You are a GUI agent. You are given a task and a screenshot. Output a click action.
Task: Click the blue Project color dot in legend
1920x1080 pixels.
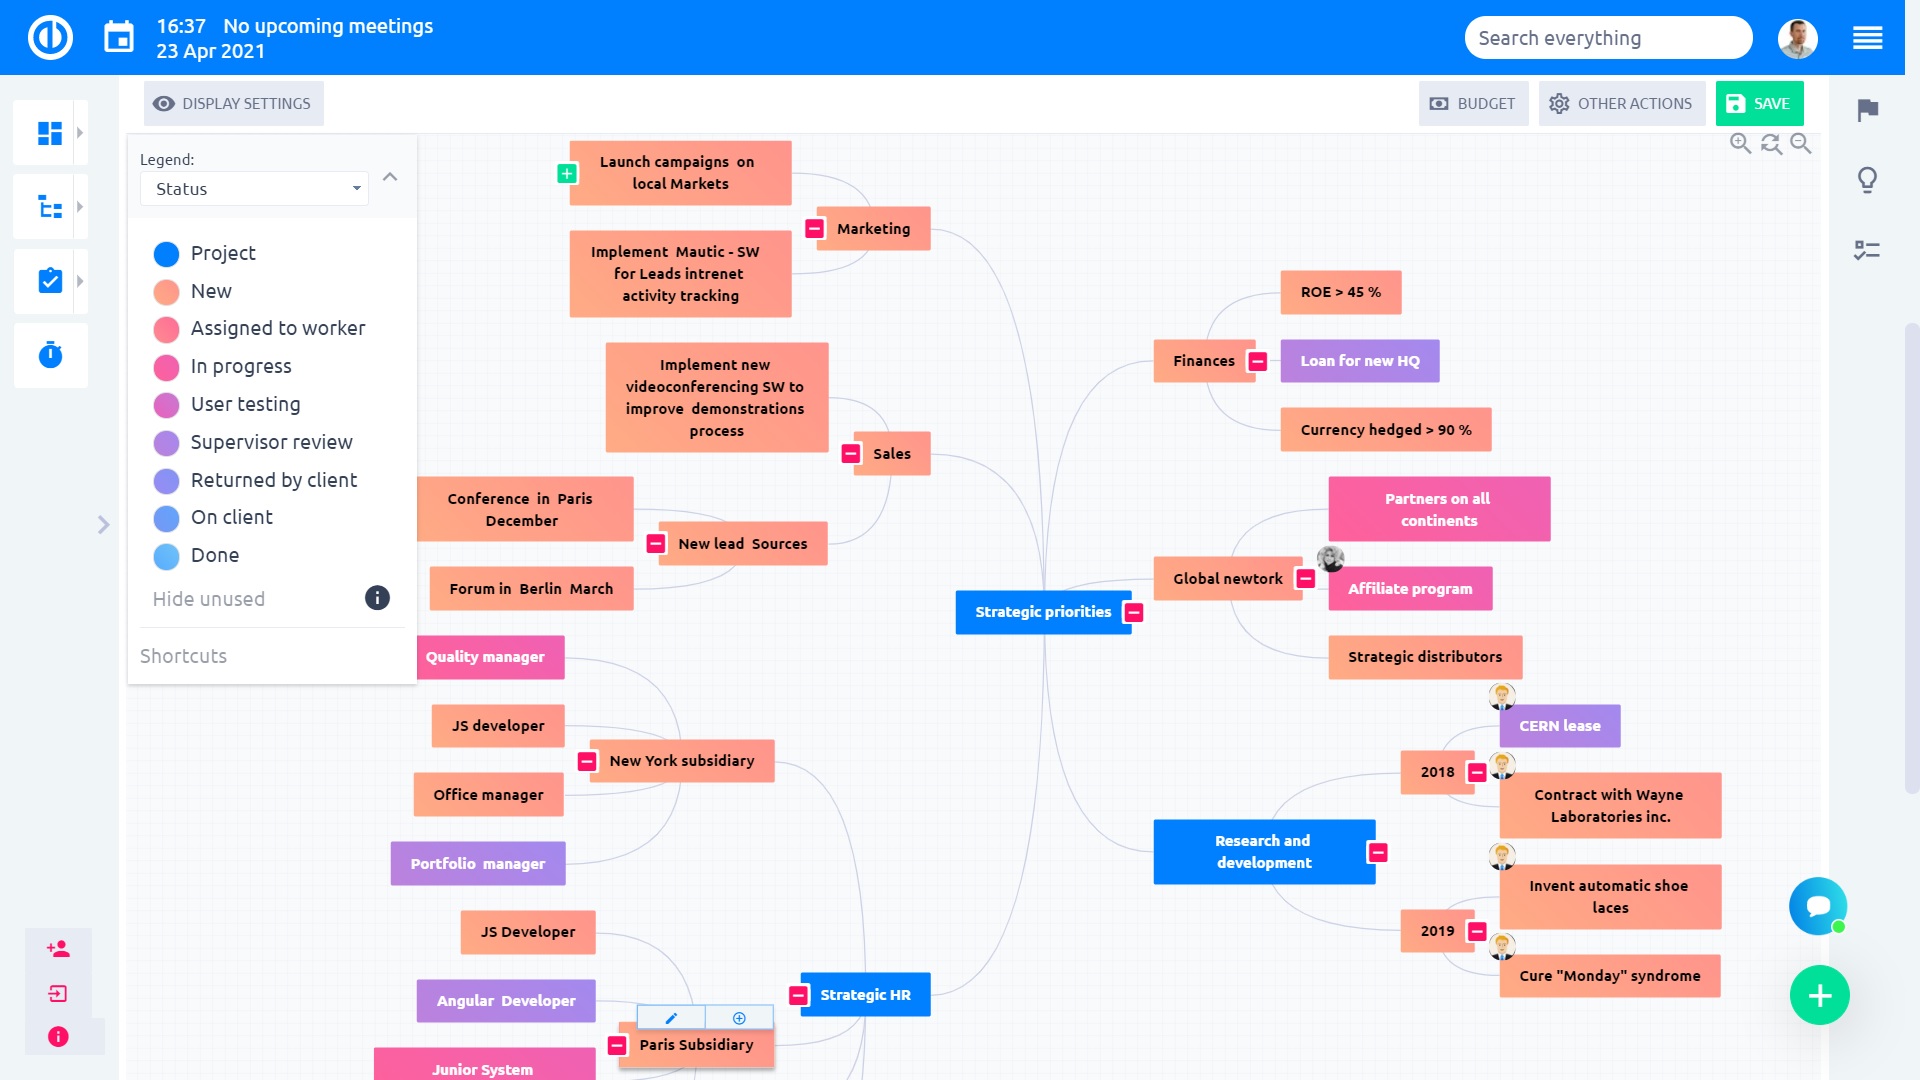click(167, 253)
